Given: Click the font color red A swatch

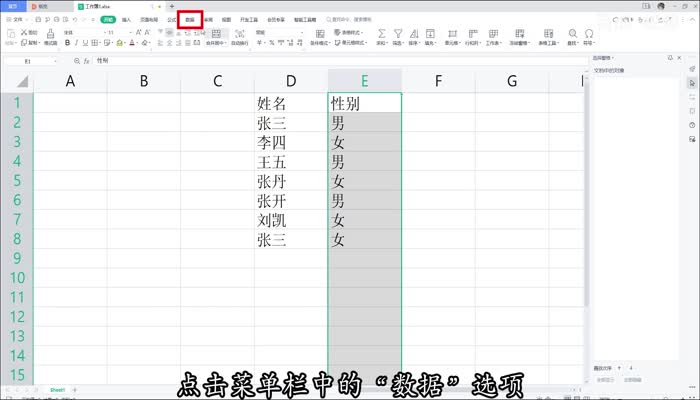Looking at the screenshot, I should coord(132,44).
